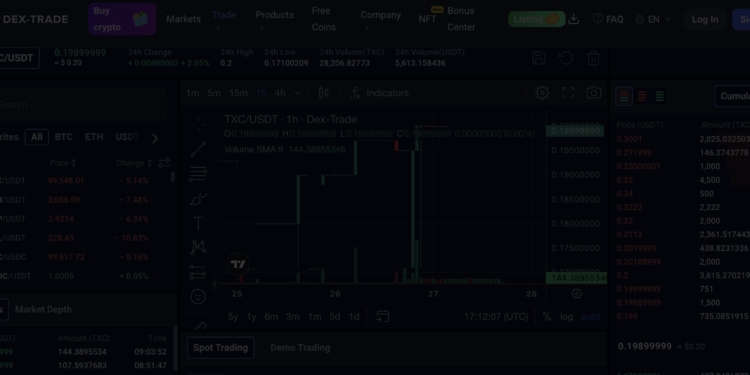Open Free Coins page
Image resolution: width=750 pixels, height=375 pixels.
(324, 19)
